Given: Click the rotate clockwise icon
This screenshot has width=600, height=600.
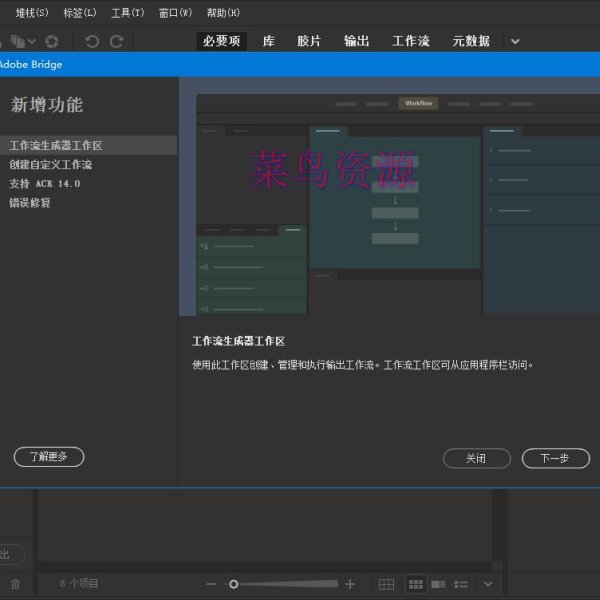Looking at the screenshot, I should pyautogui.click(x=117, y=41).
